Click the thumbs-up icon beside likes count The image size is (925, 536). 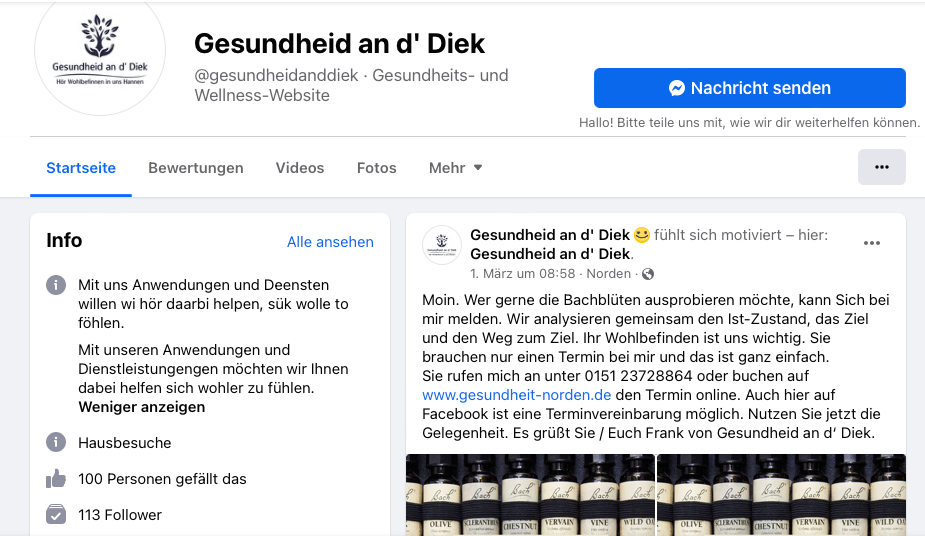56,479
